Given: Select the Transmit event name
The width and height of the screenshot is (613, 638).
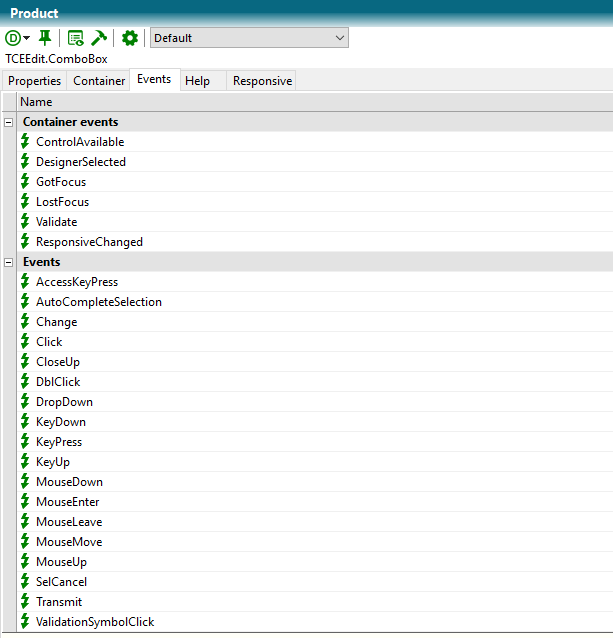Looking at the screenshot, I should [x=59, y=602].
